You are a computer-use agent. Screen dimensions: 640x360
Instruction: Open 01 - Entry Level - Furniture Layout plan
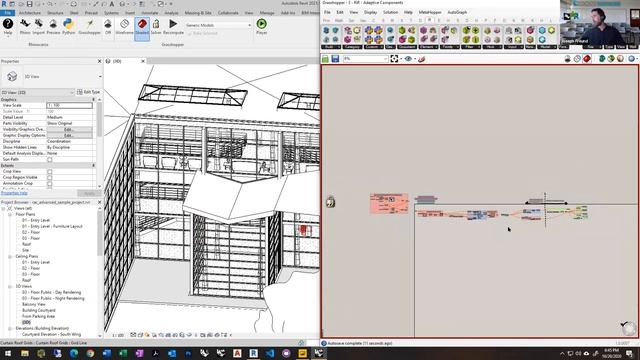click(x=52, y=226)
